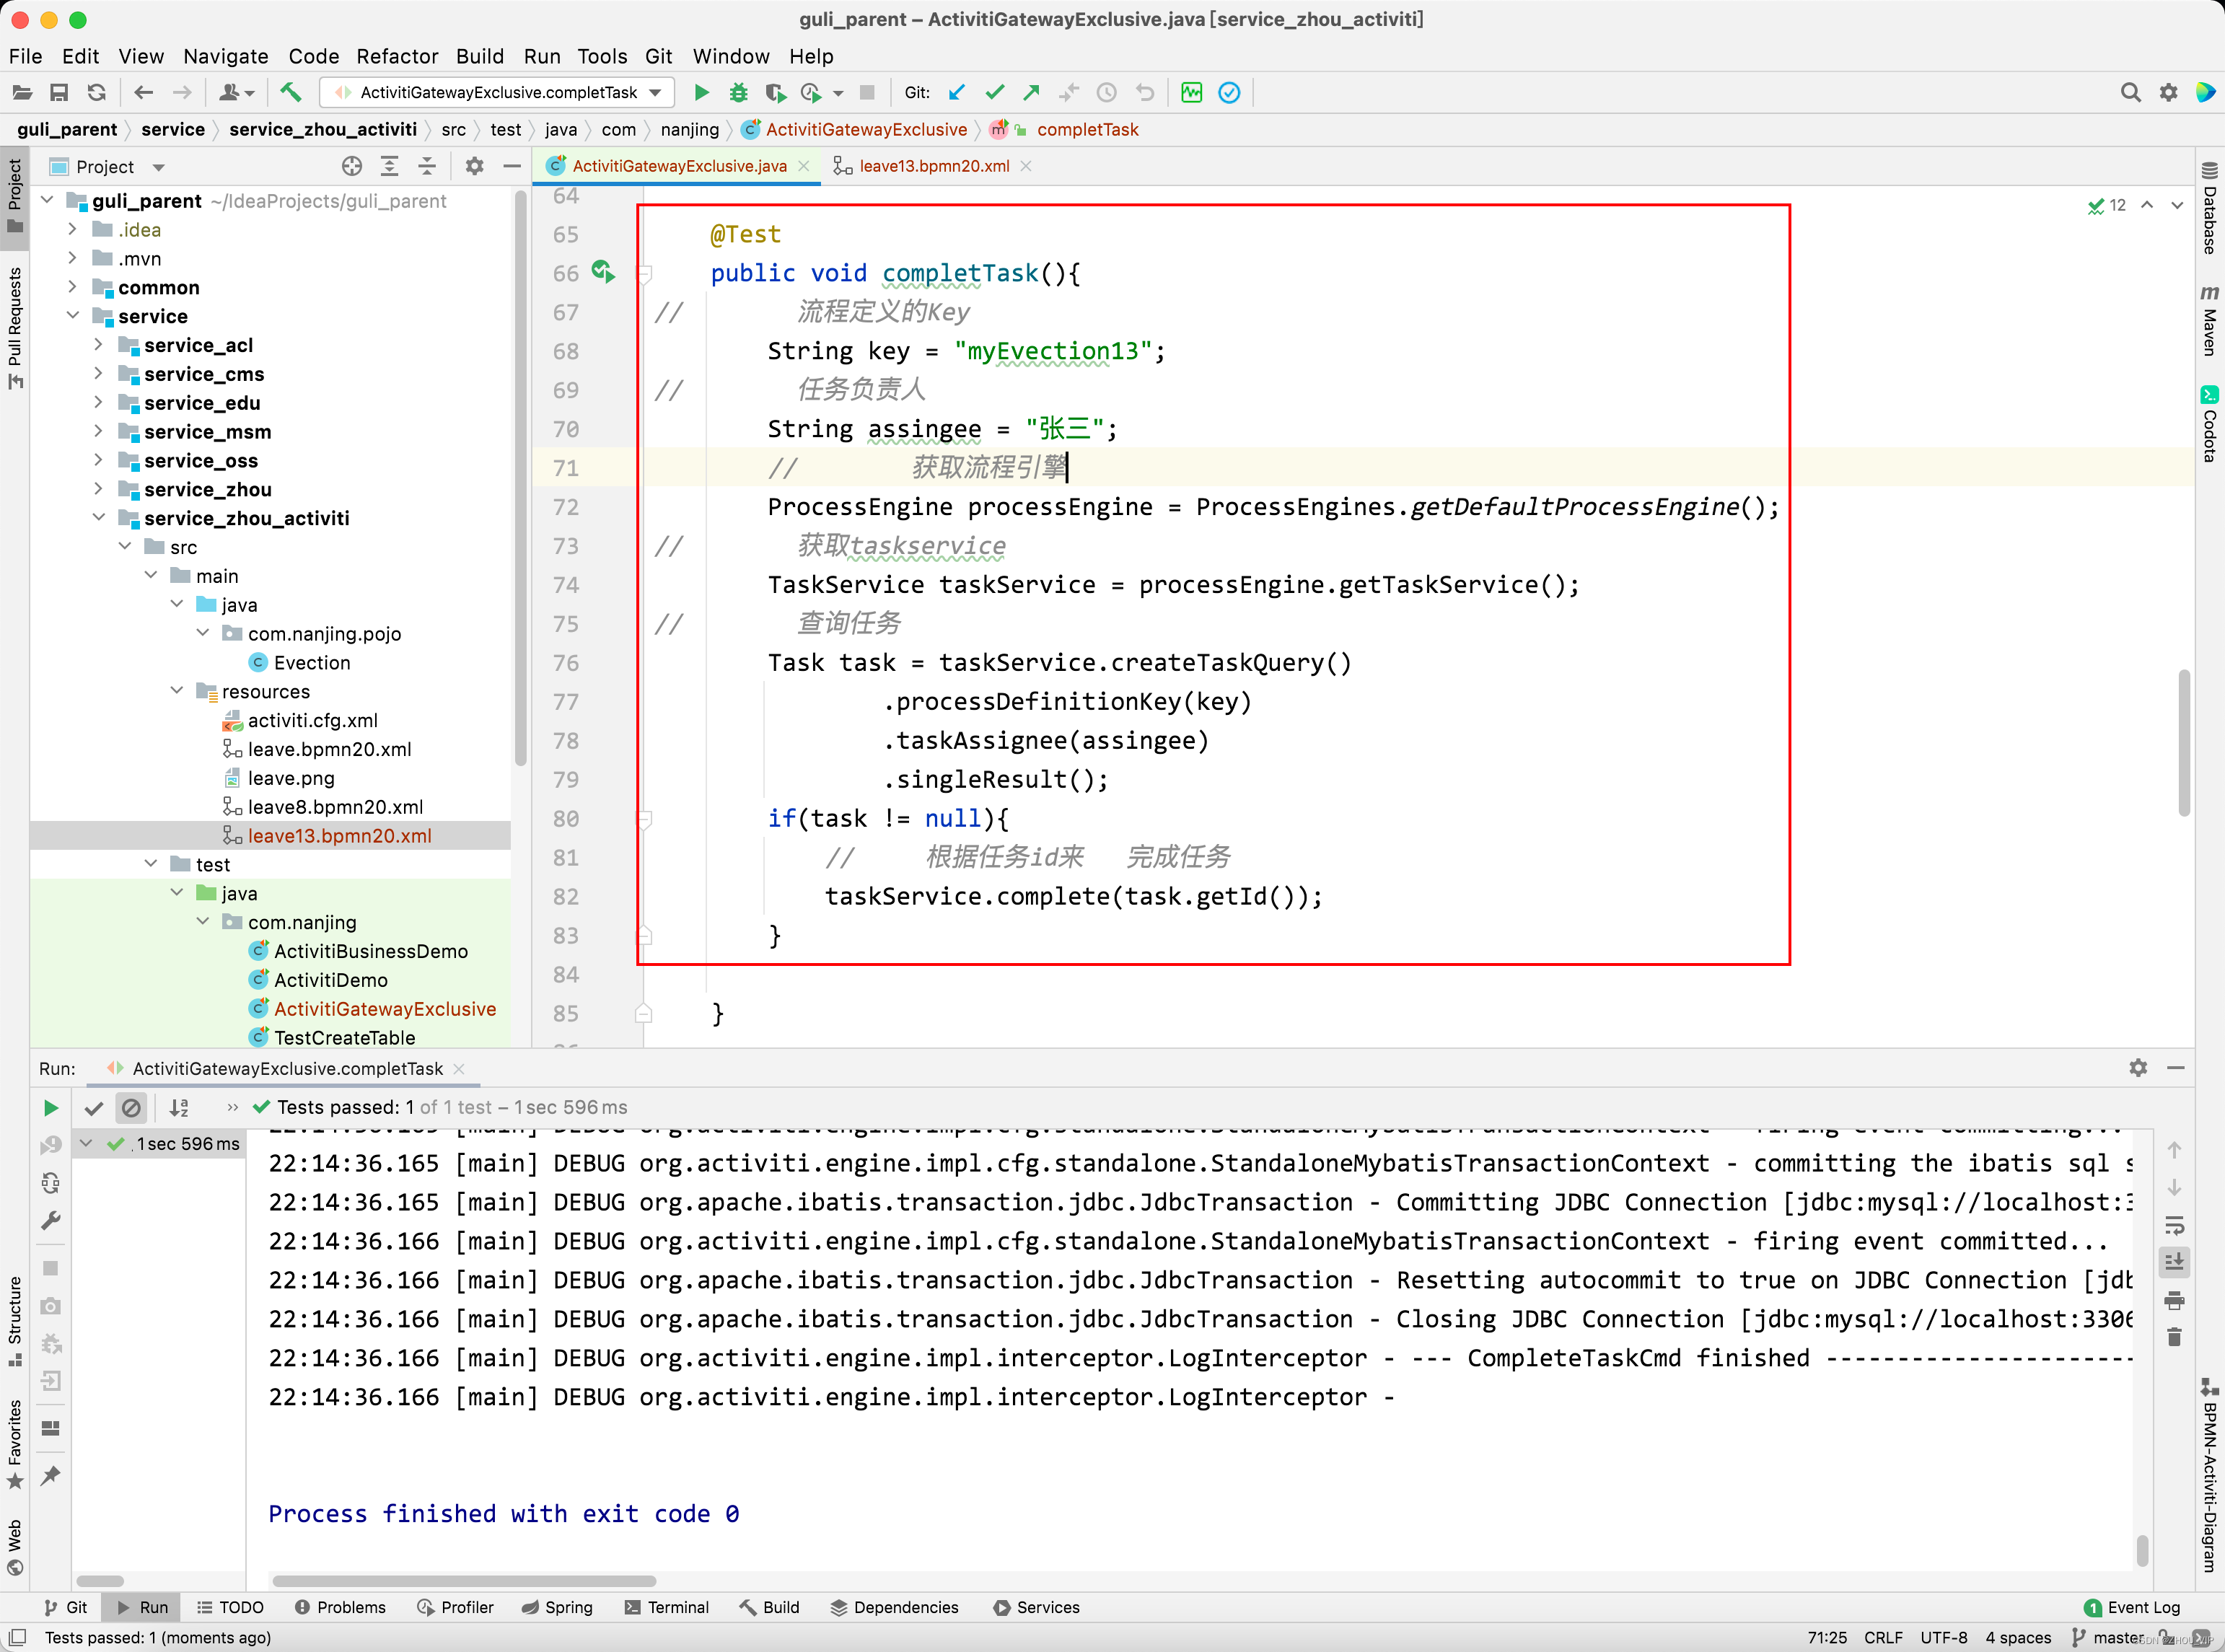
Task: Toggle scroll to end of console output
Action: tap(2174, 1262)
